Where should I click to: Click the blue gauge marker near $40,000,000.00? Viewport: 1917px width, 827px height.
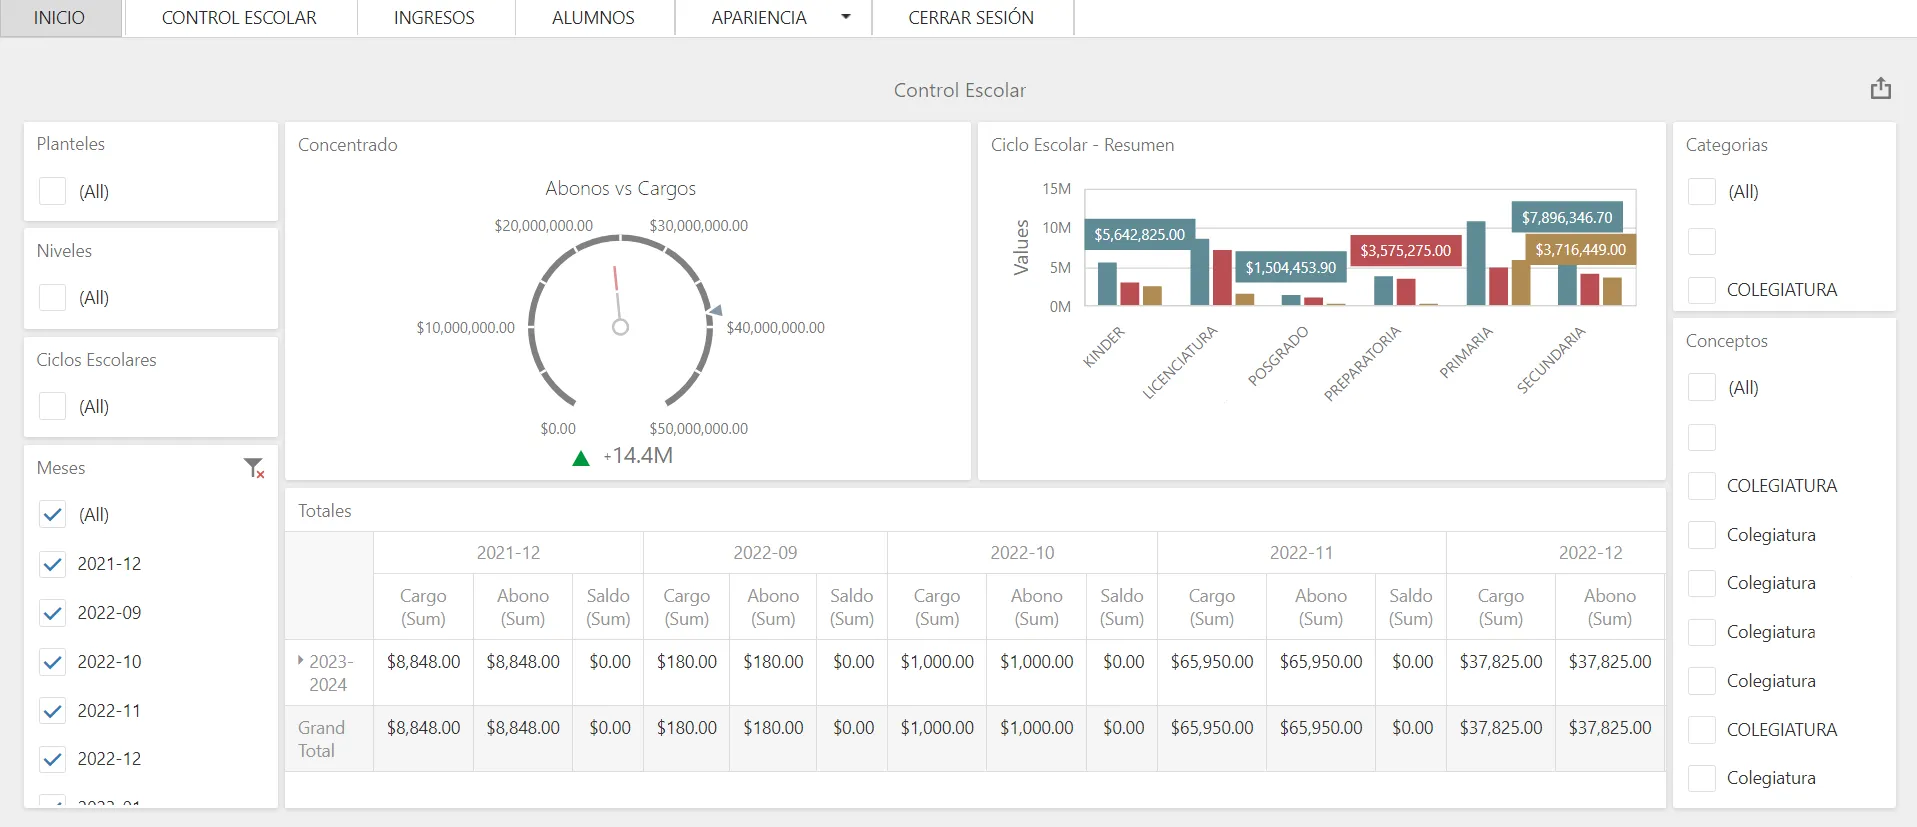click(x=714, y=311)
